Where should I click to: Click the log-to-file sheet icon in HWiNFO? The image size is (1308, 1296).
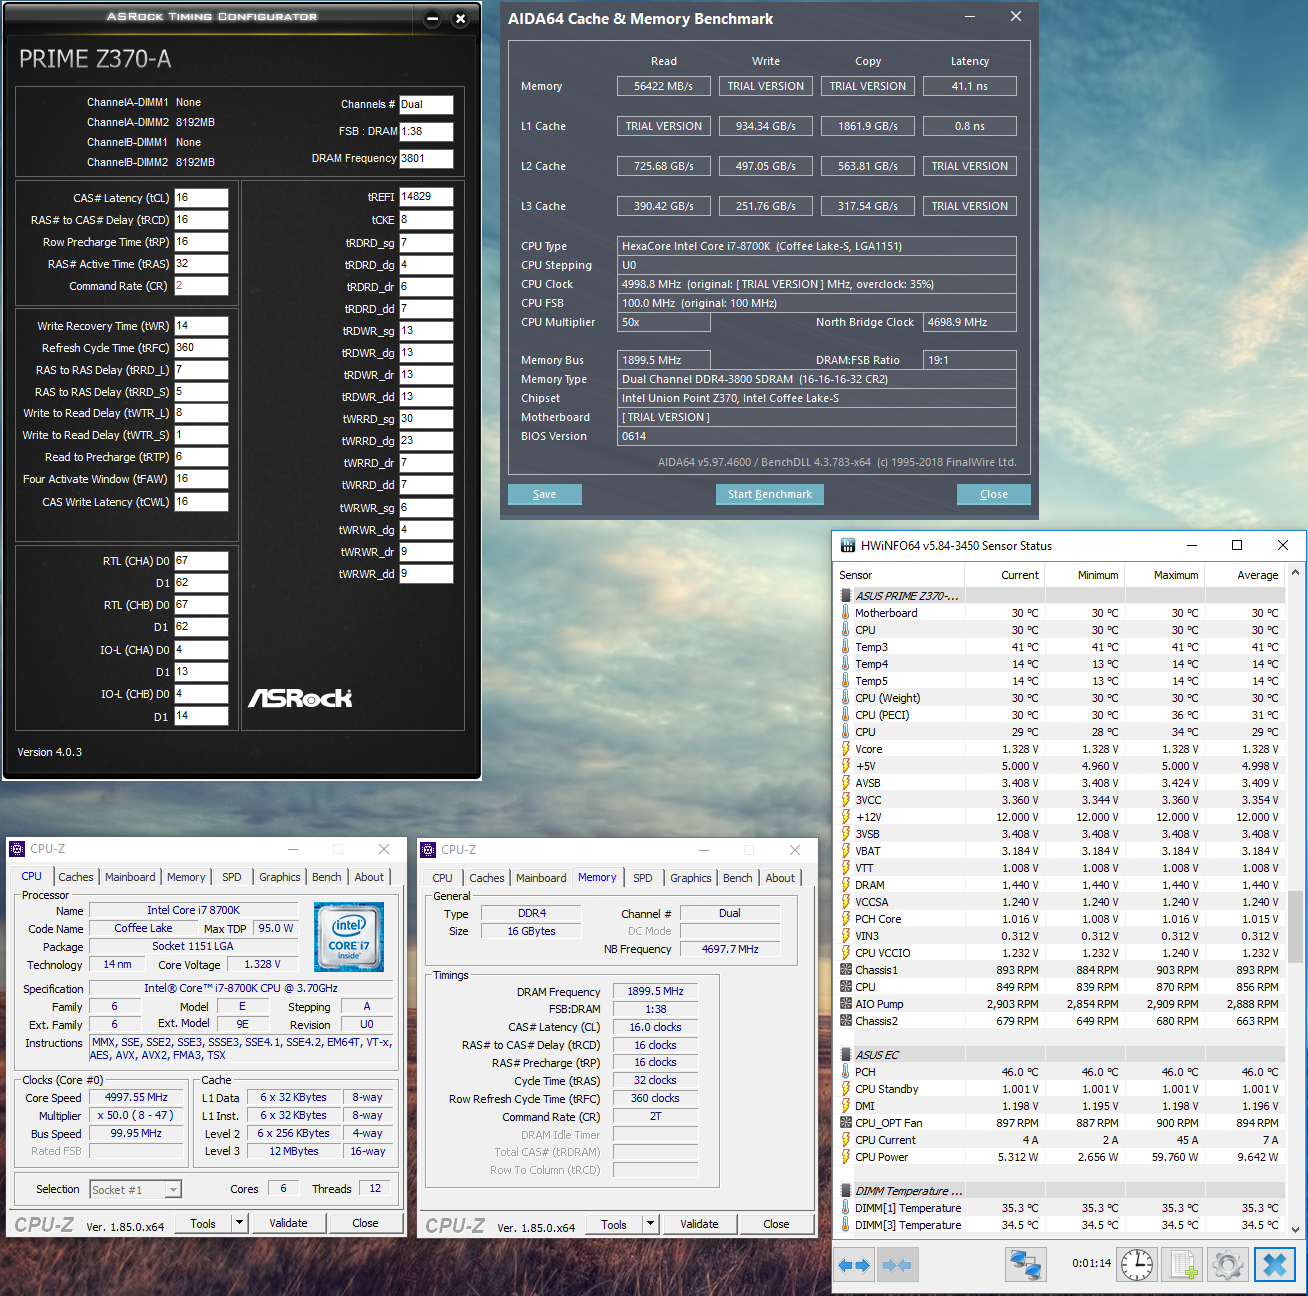(x=1183, y=1265)
